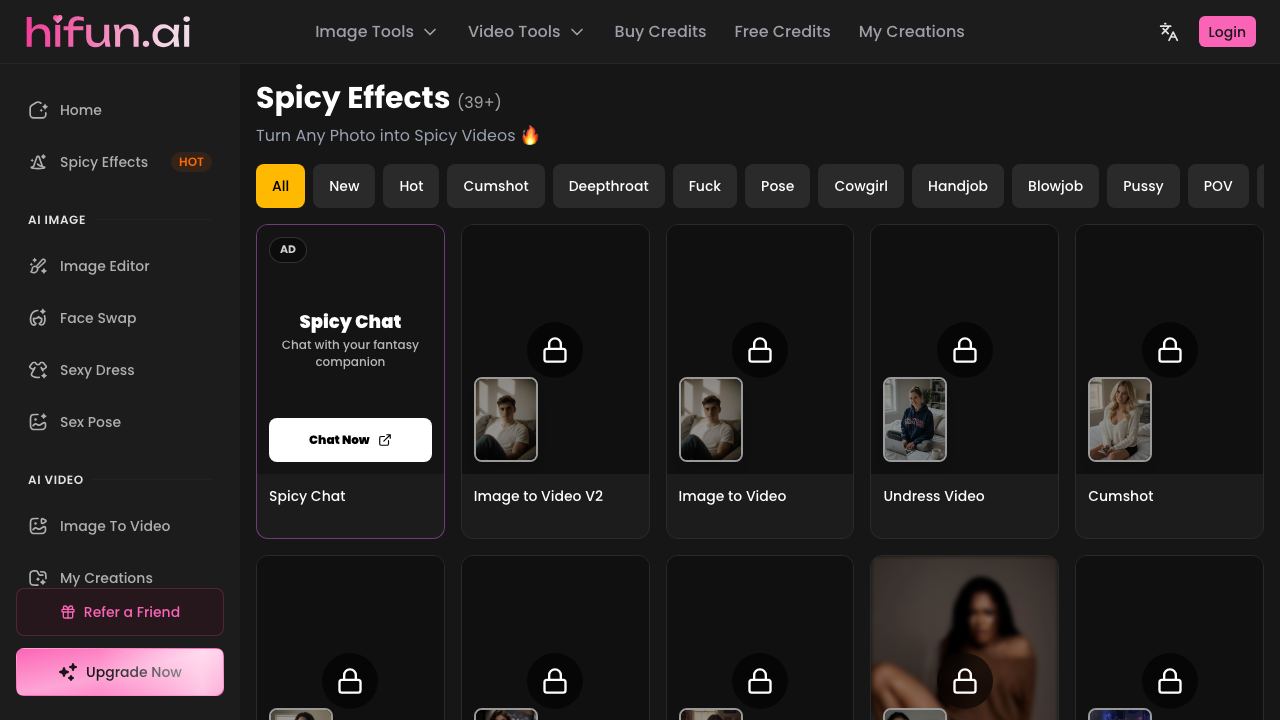Viewport: 1280px width, 720px height.
Task: Click the 'Undress Video' card title
Action: click(x=934, y=496)
